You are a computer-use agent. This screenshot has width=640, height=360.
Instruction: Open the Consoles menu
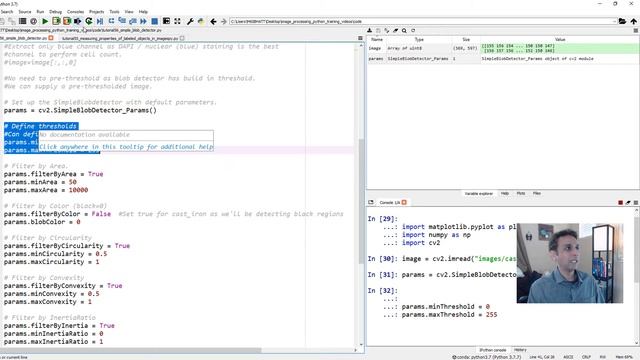click(75, 12)
